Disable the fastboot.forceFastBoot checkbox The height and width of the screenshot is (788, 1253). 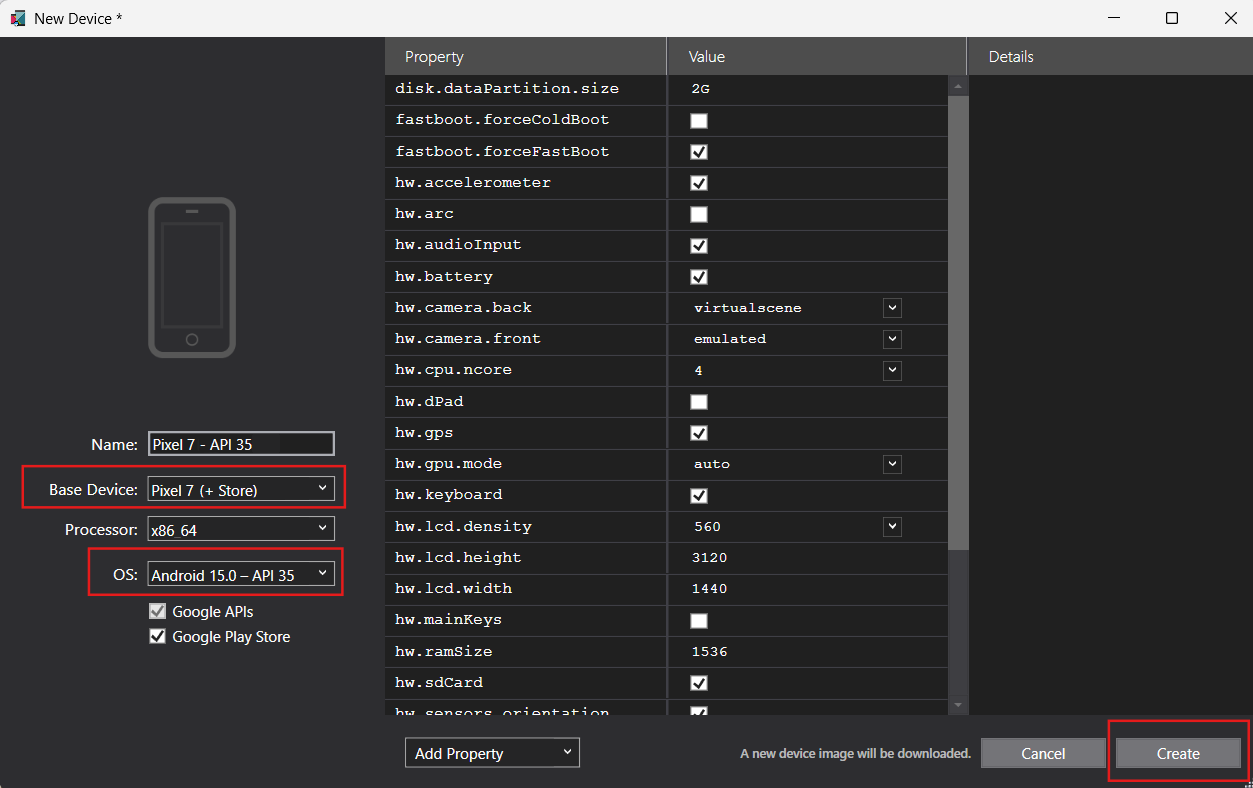[x=698, y=151]
